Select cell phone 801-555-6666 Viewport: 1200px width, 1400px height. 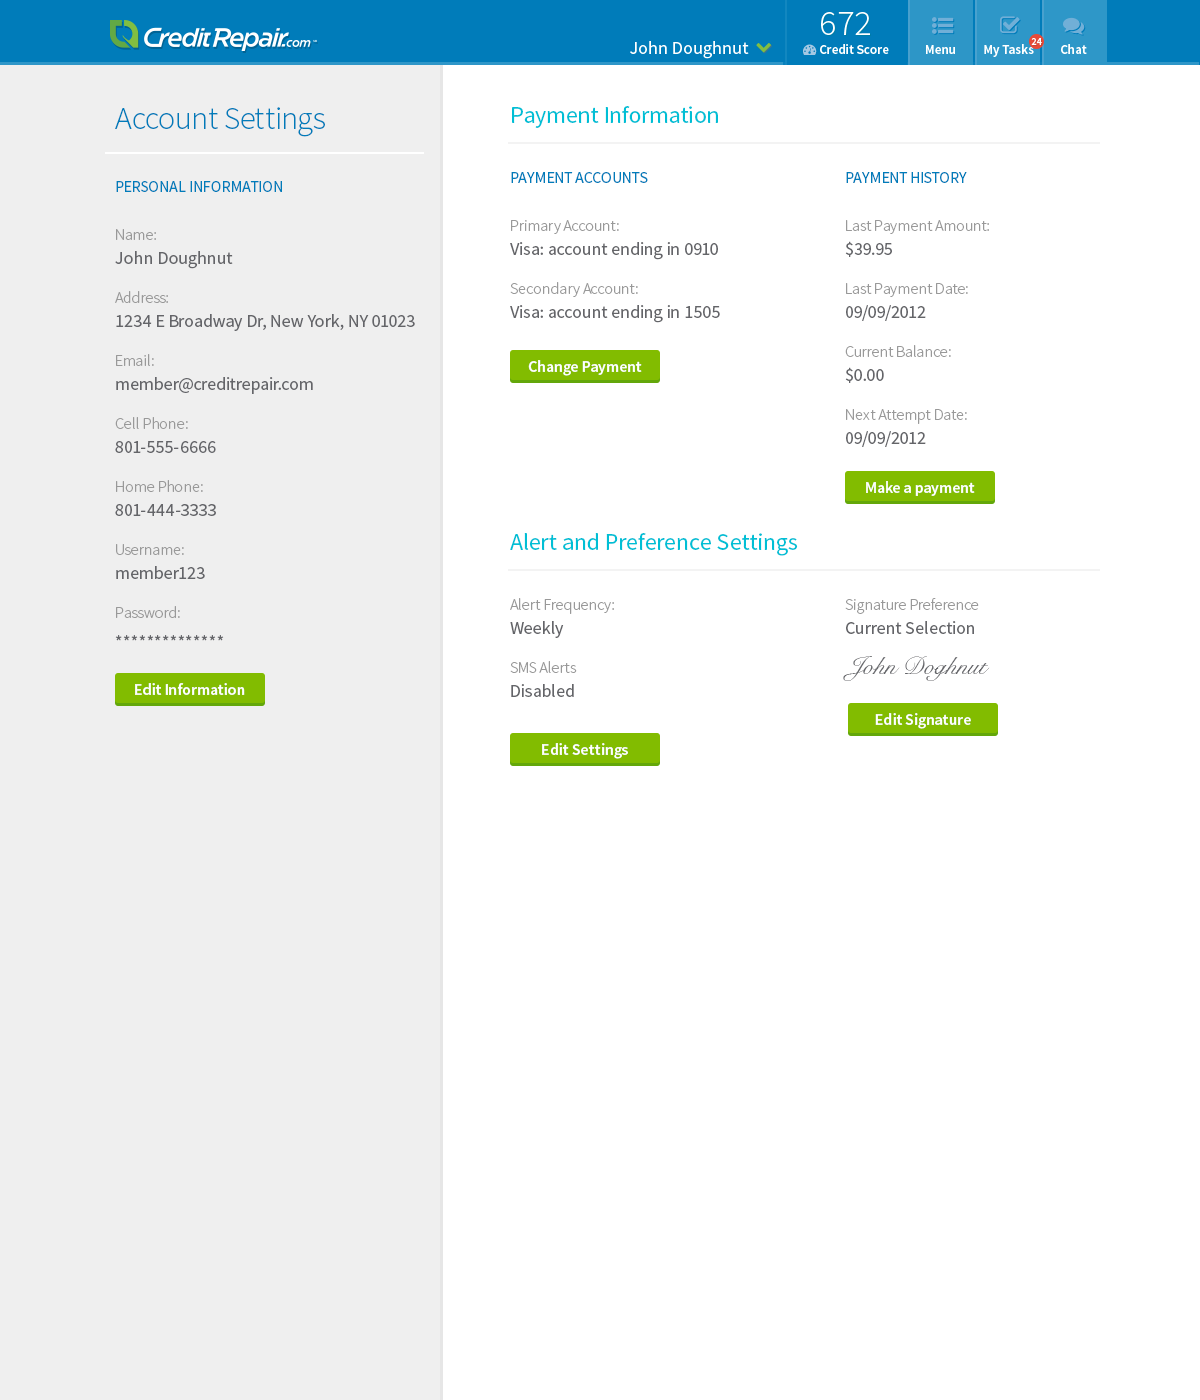coord(166,447)
